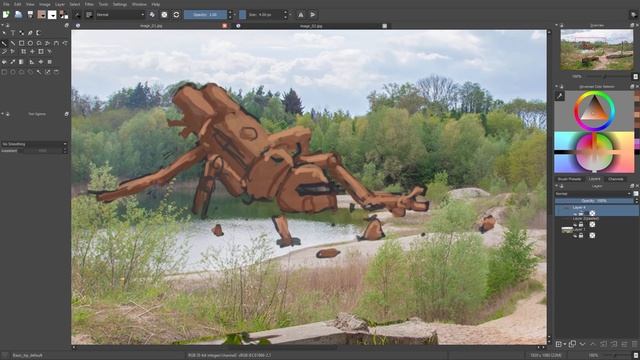The height and width of the screenshot is (360, 640).
Task: Reload the original brush preset
Action: coord(176,14)
